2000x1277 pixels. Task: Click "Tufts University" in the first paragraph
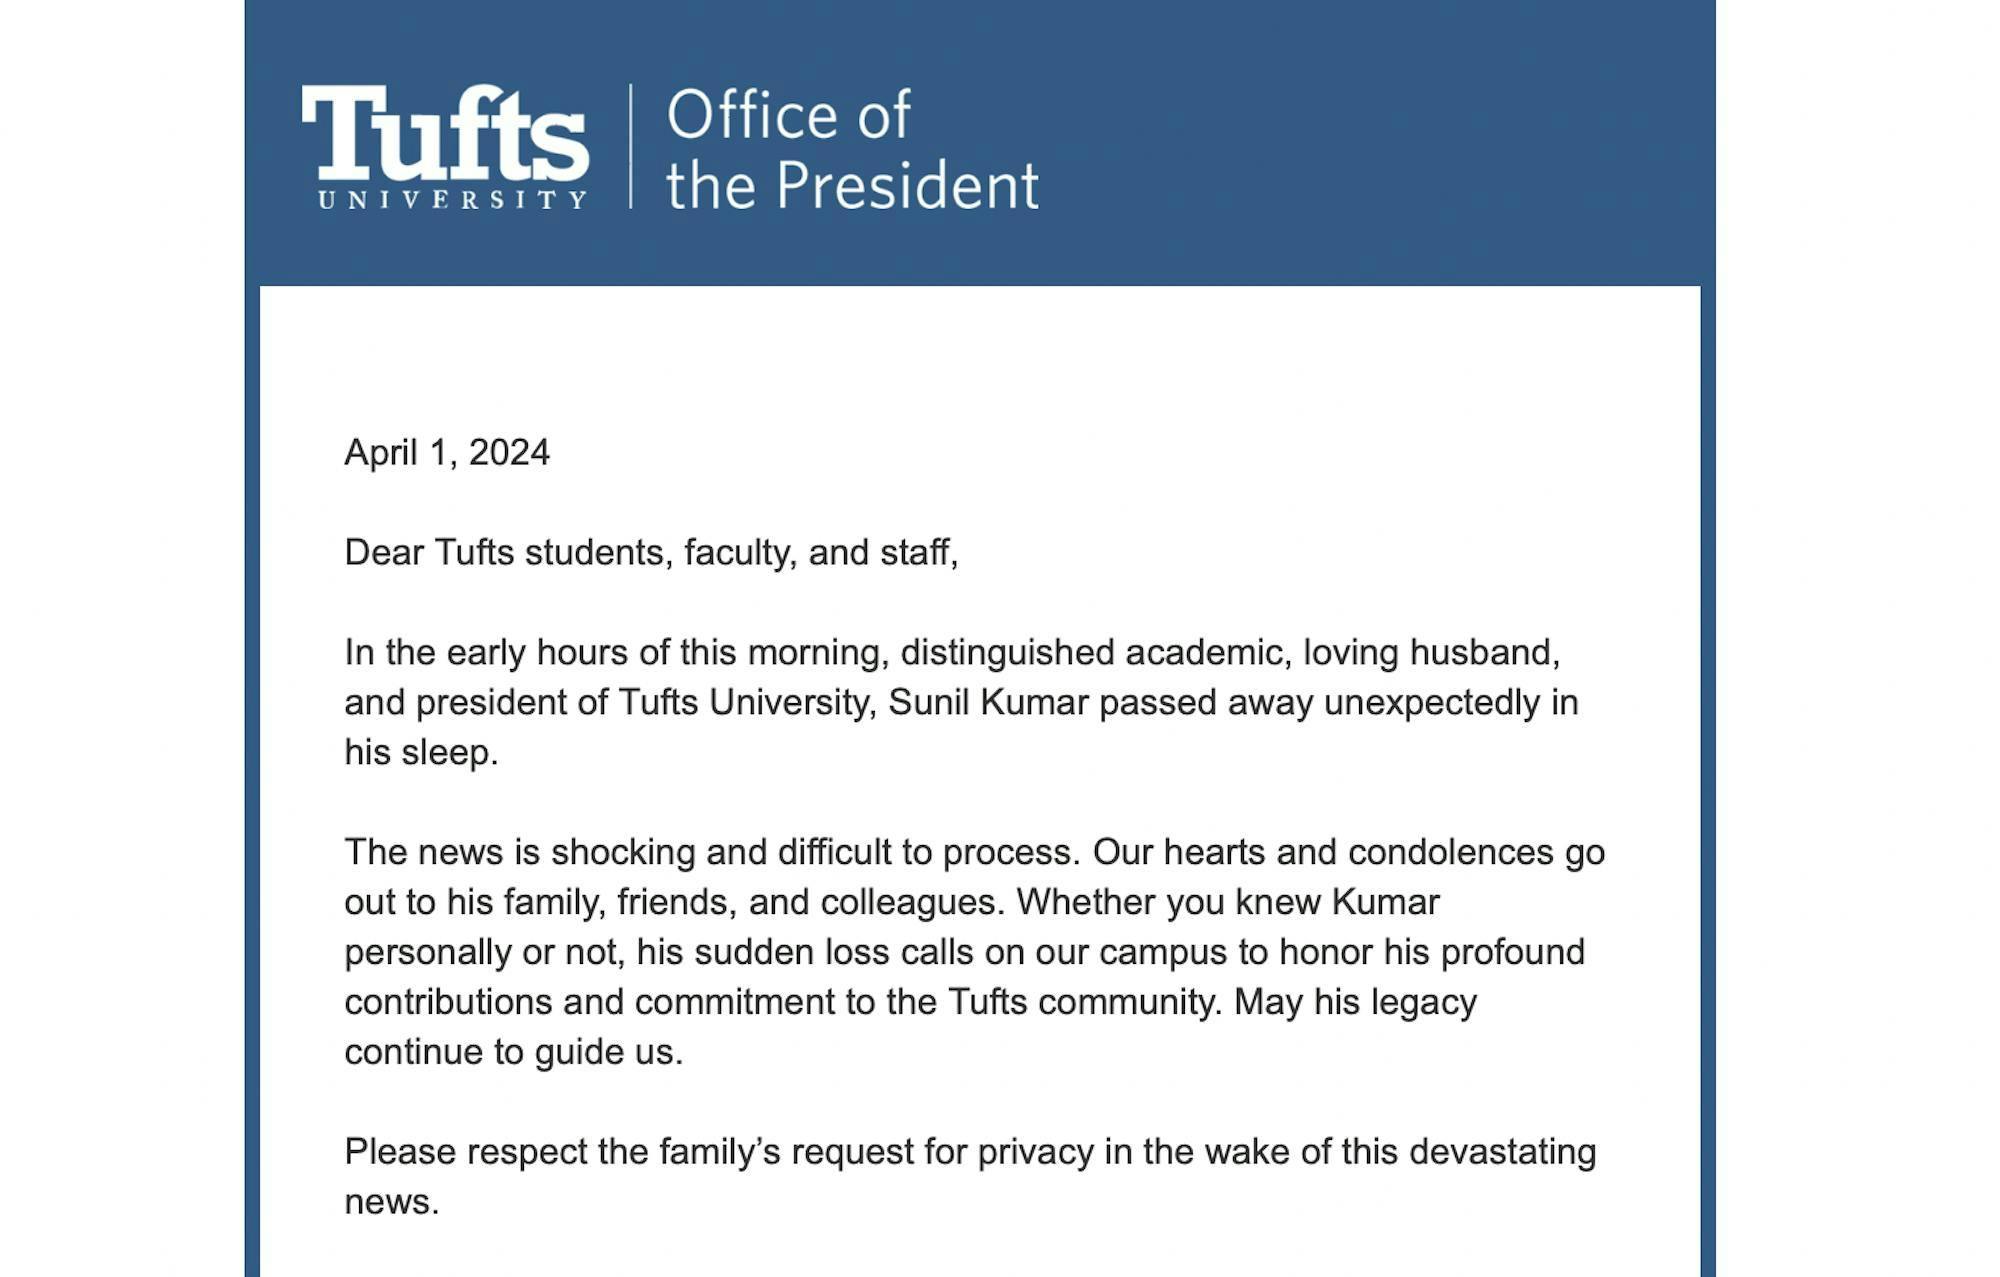coord(747,702)
